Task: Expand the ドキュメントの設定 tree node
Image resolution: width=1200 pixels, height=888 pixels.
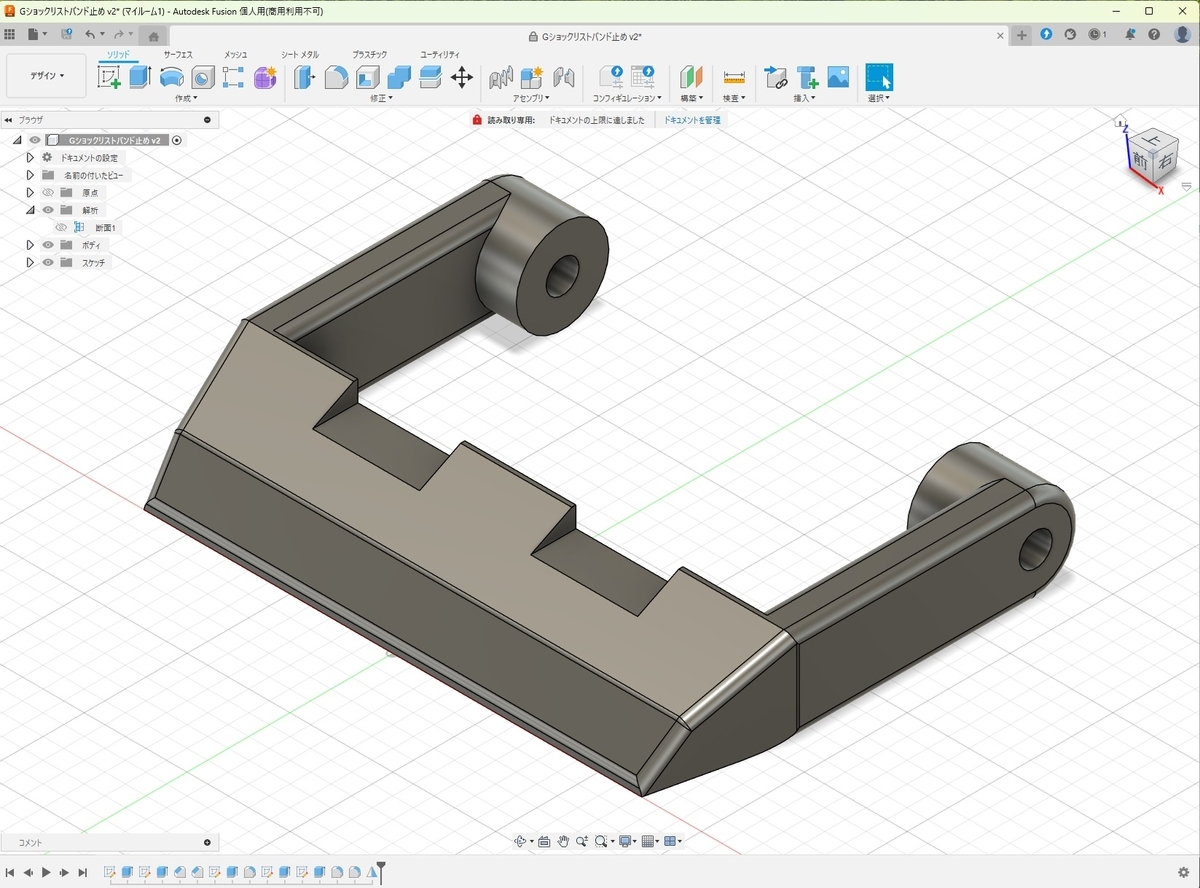Action: (30, 158)
